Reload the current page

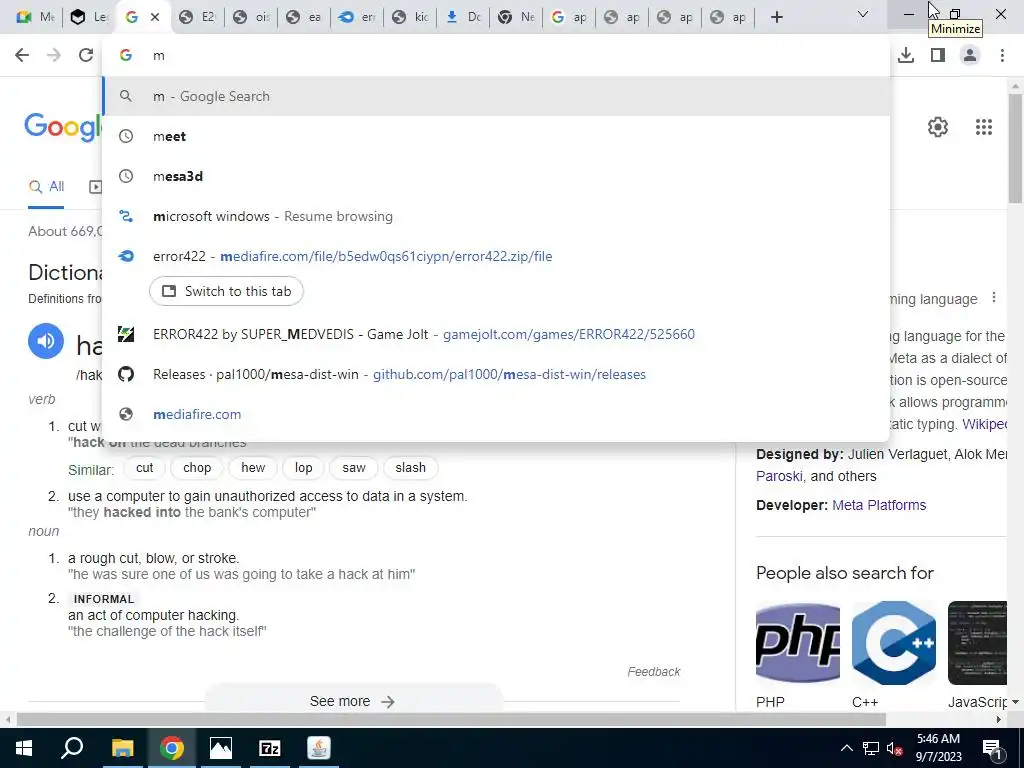(86, 56)
